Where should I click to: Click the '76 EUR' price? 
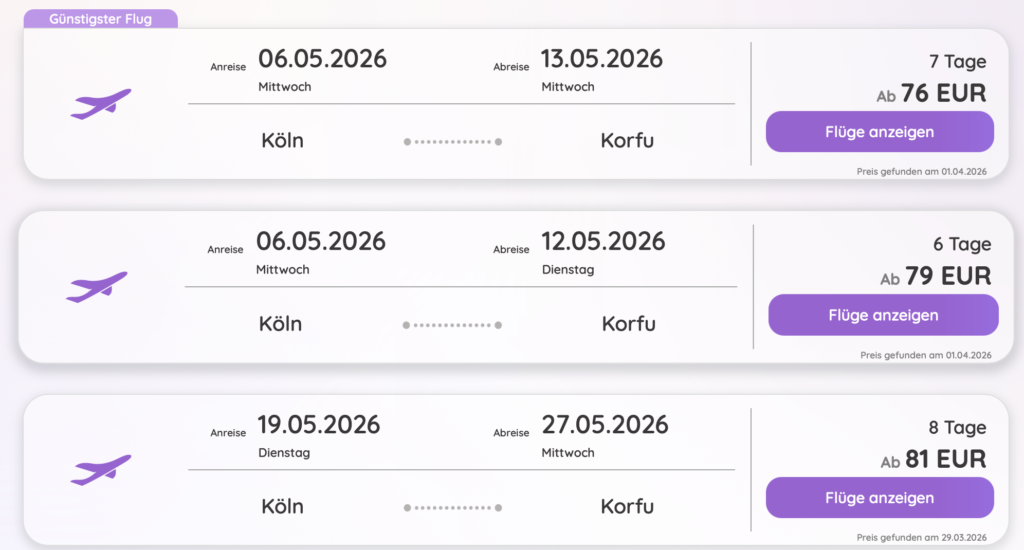coord(942,94)
